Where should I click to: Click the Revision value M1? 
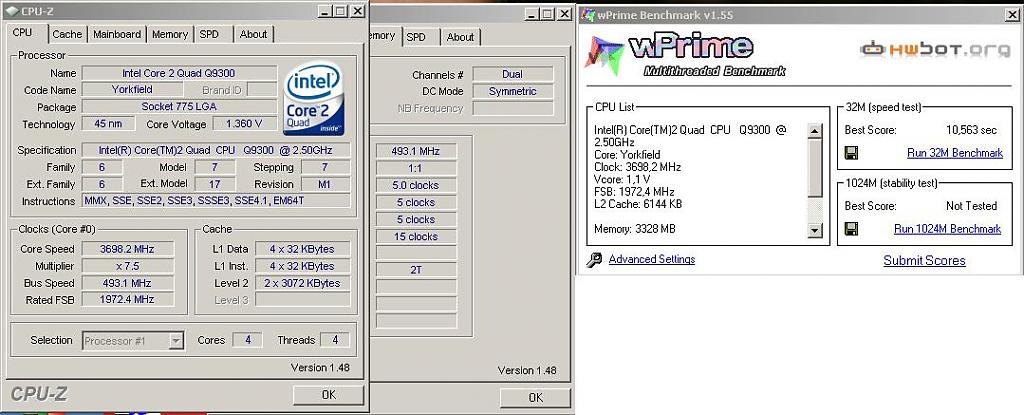[x=325, y=184]
